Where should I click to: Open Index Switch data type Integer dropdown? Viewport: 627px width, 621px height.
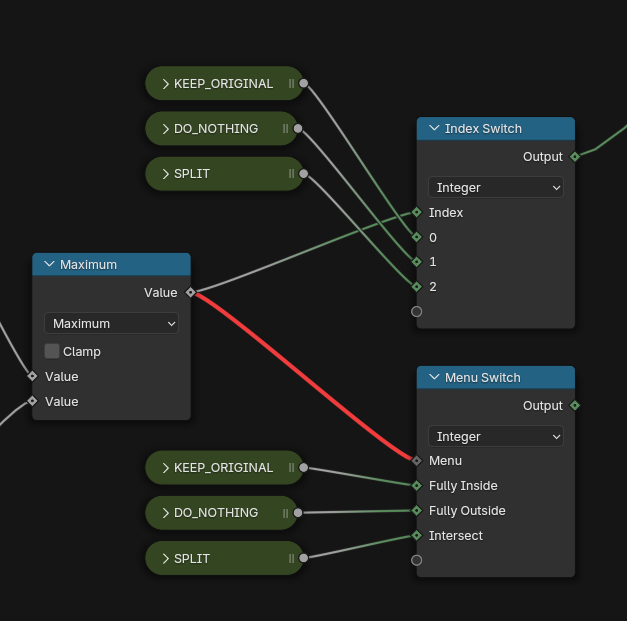496,188
